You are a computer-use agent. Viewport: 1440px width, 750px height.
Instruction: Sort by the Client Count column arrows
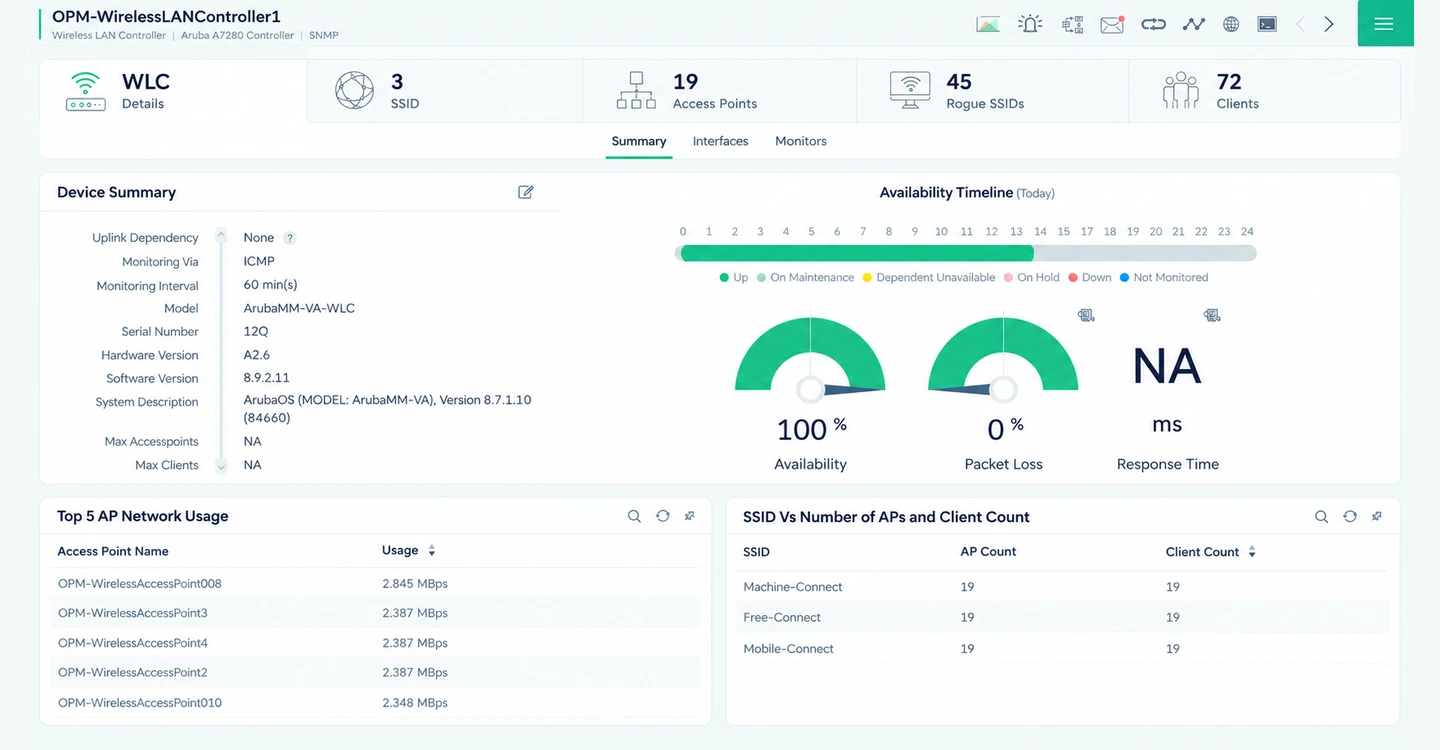(1252, 552)
